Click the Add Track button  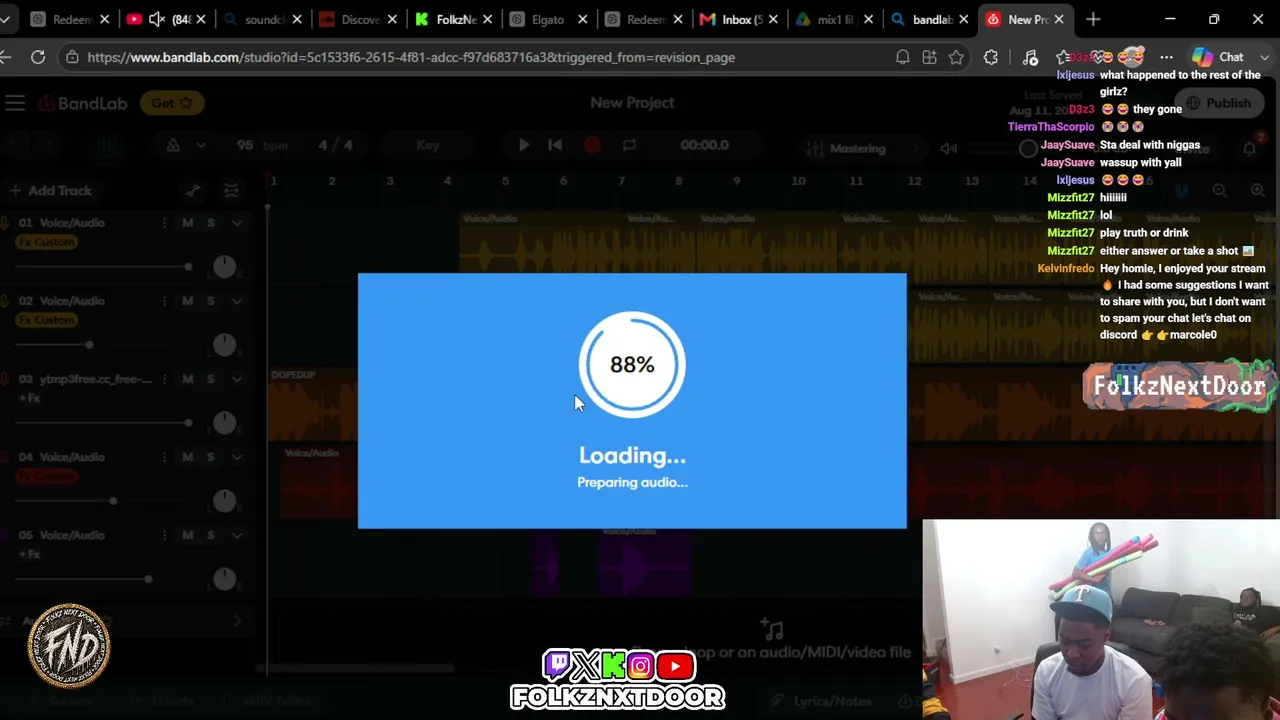point(50,190)
